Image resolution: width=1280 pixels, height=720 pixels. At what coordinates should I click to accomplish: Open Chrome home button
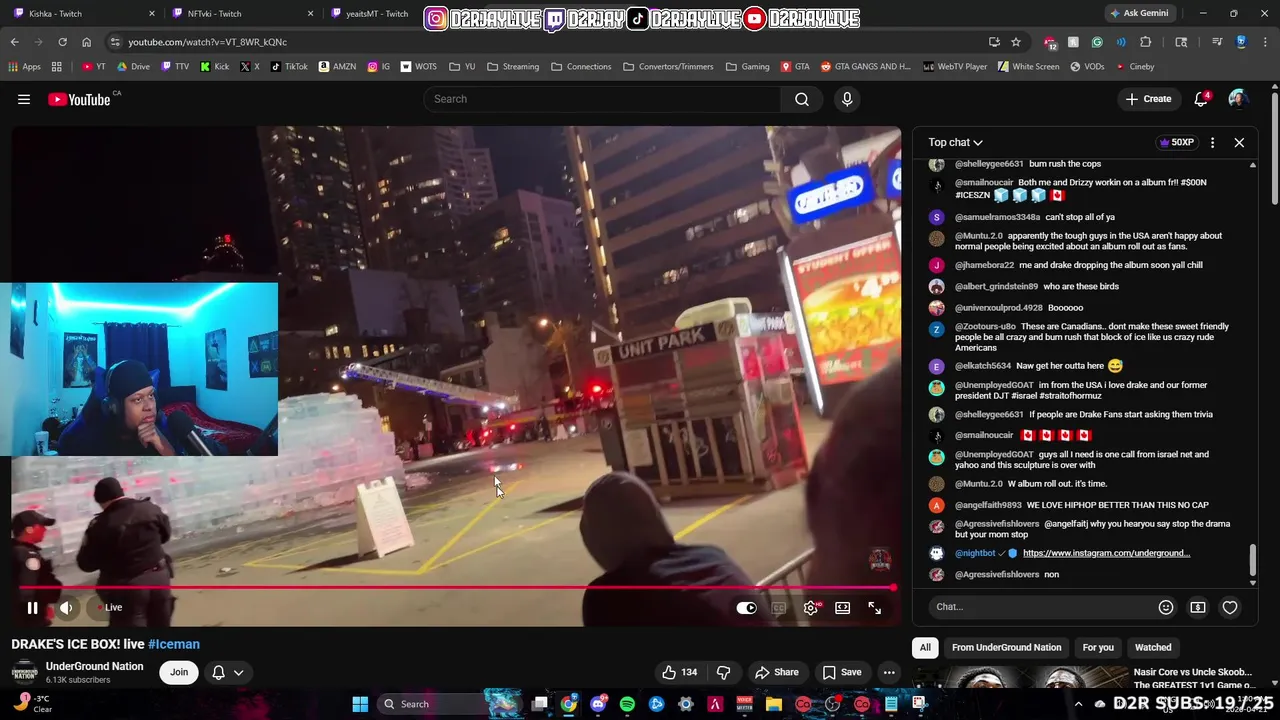click(x=86, y=42)
